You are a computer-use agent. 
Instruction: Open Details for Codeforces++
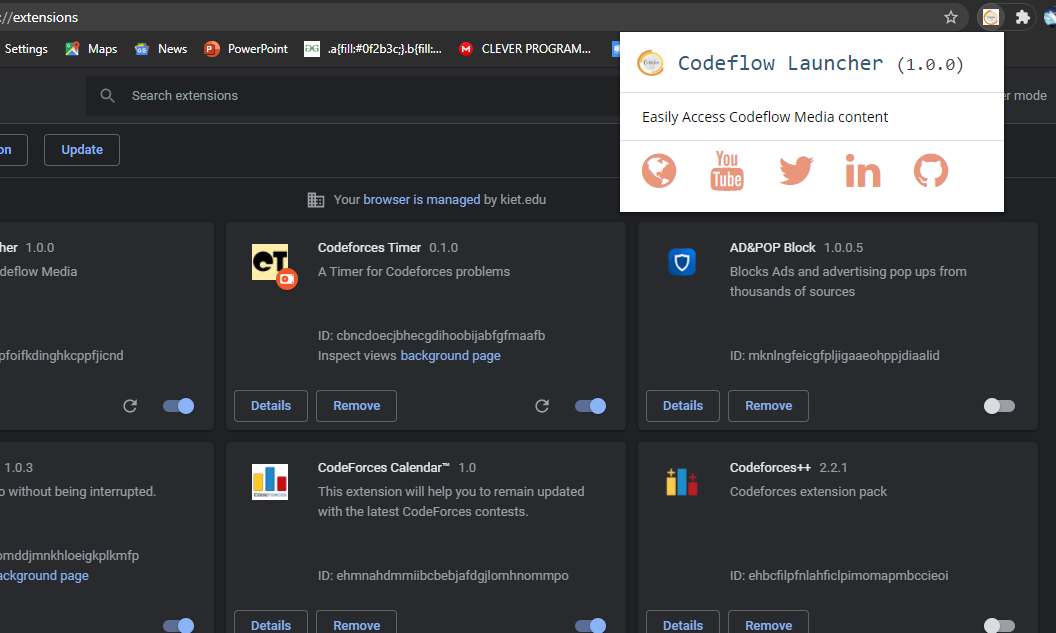pos(683,623)
